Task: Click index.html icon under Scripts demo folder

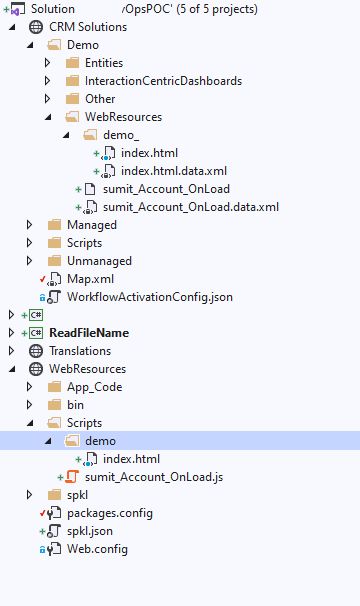Action: [90, 459]
